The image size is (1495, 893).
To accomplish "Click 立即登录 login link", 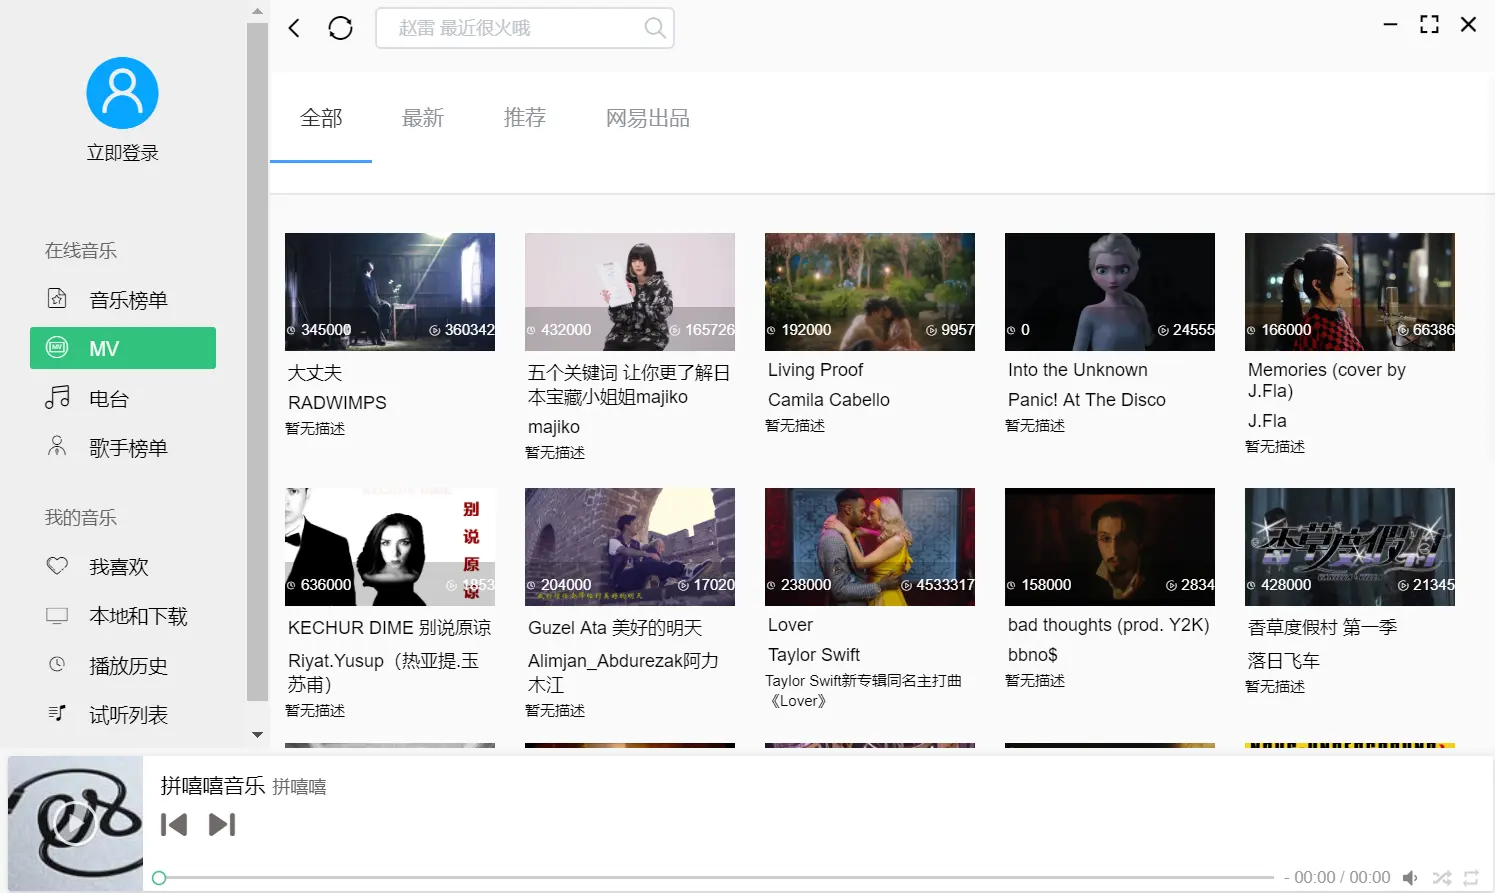I will (122, 153).
